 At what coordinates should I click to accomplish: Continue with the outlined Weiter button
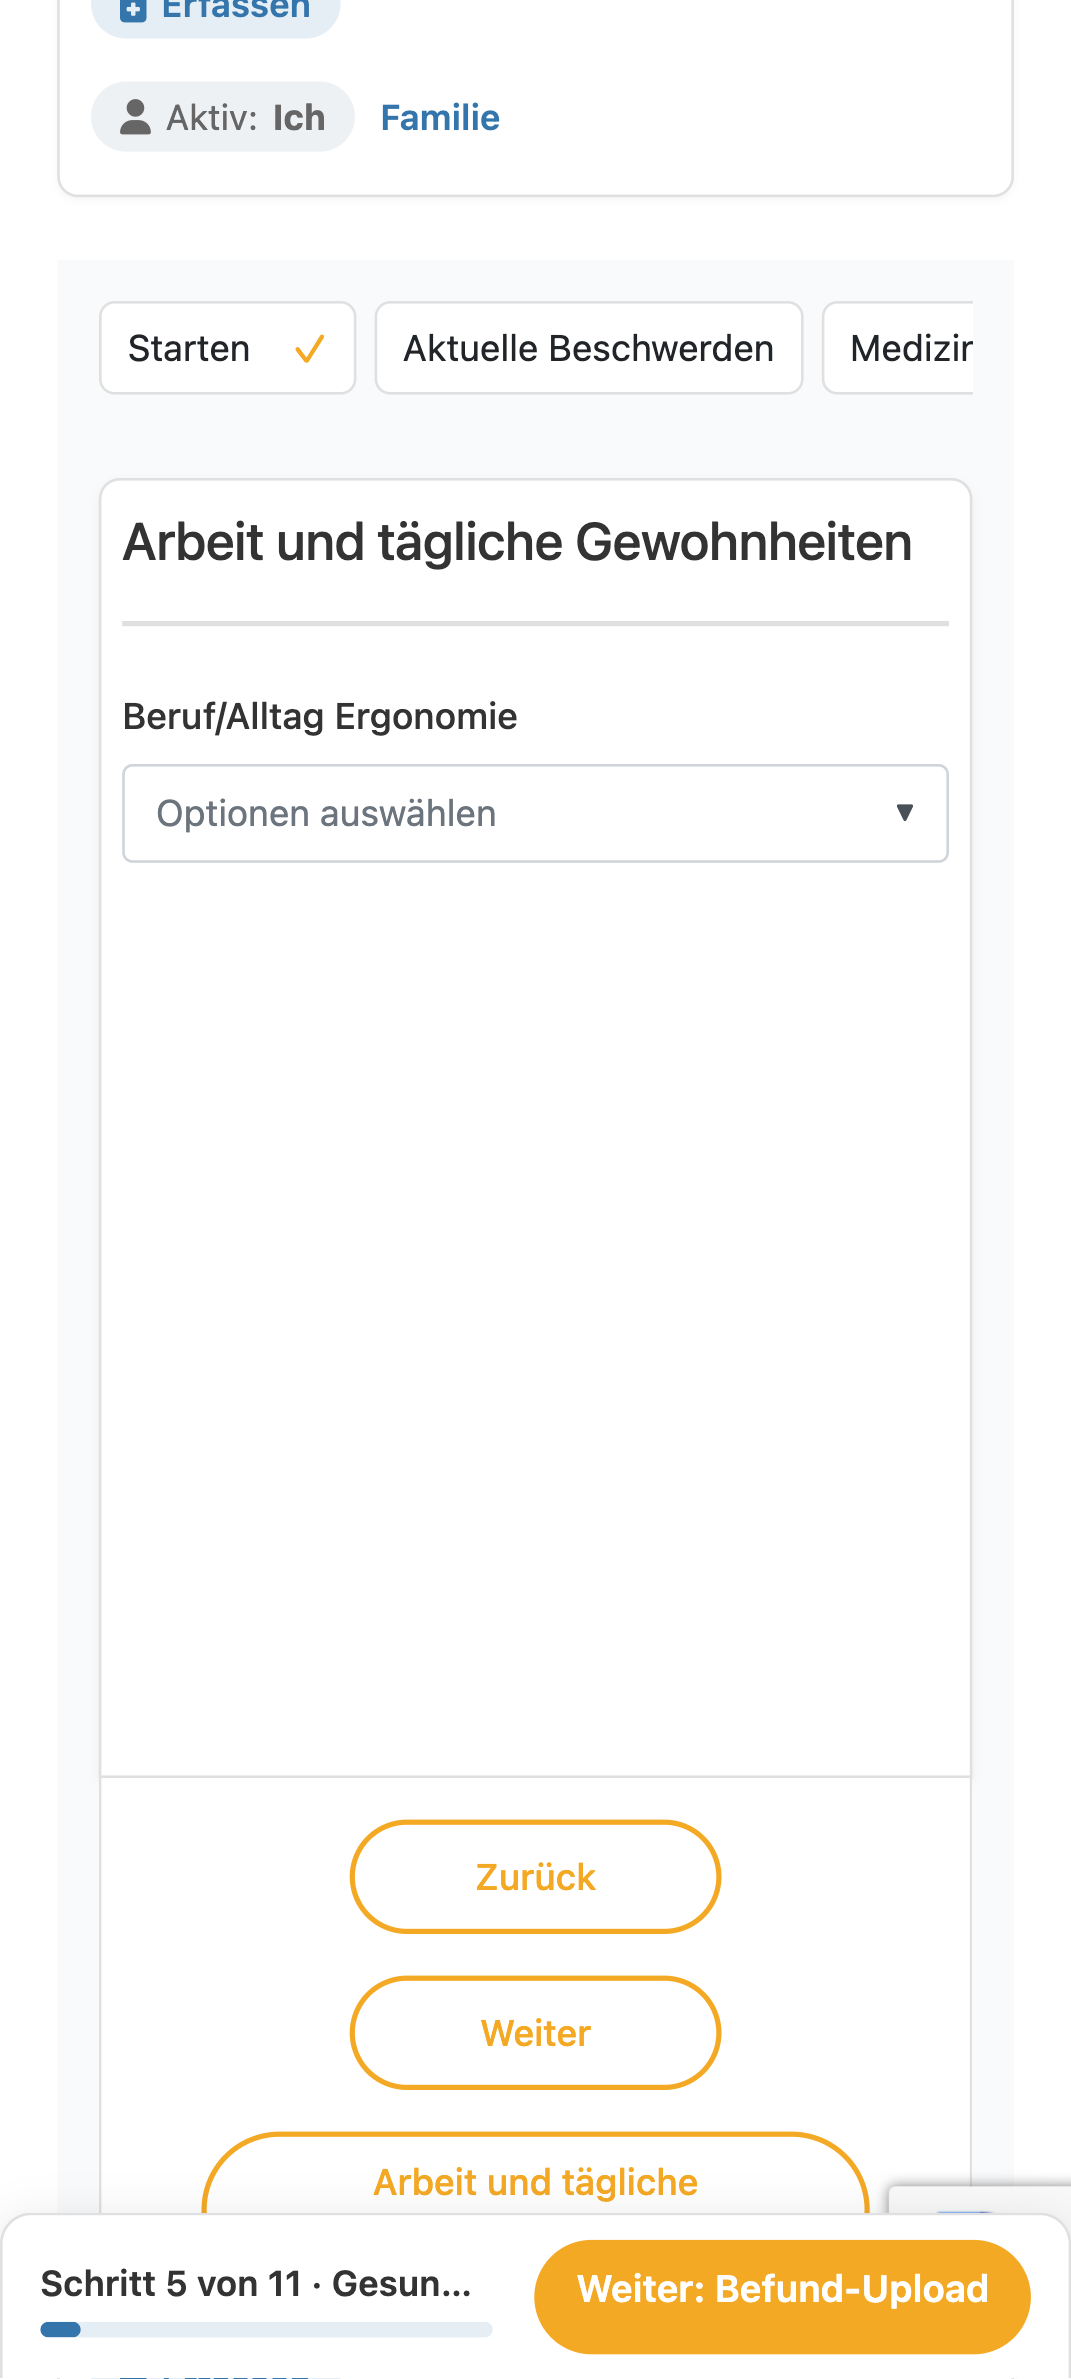pyautogui.click(x=535, y=2033)
